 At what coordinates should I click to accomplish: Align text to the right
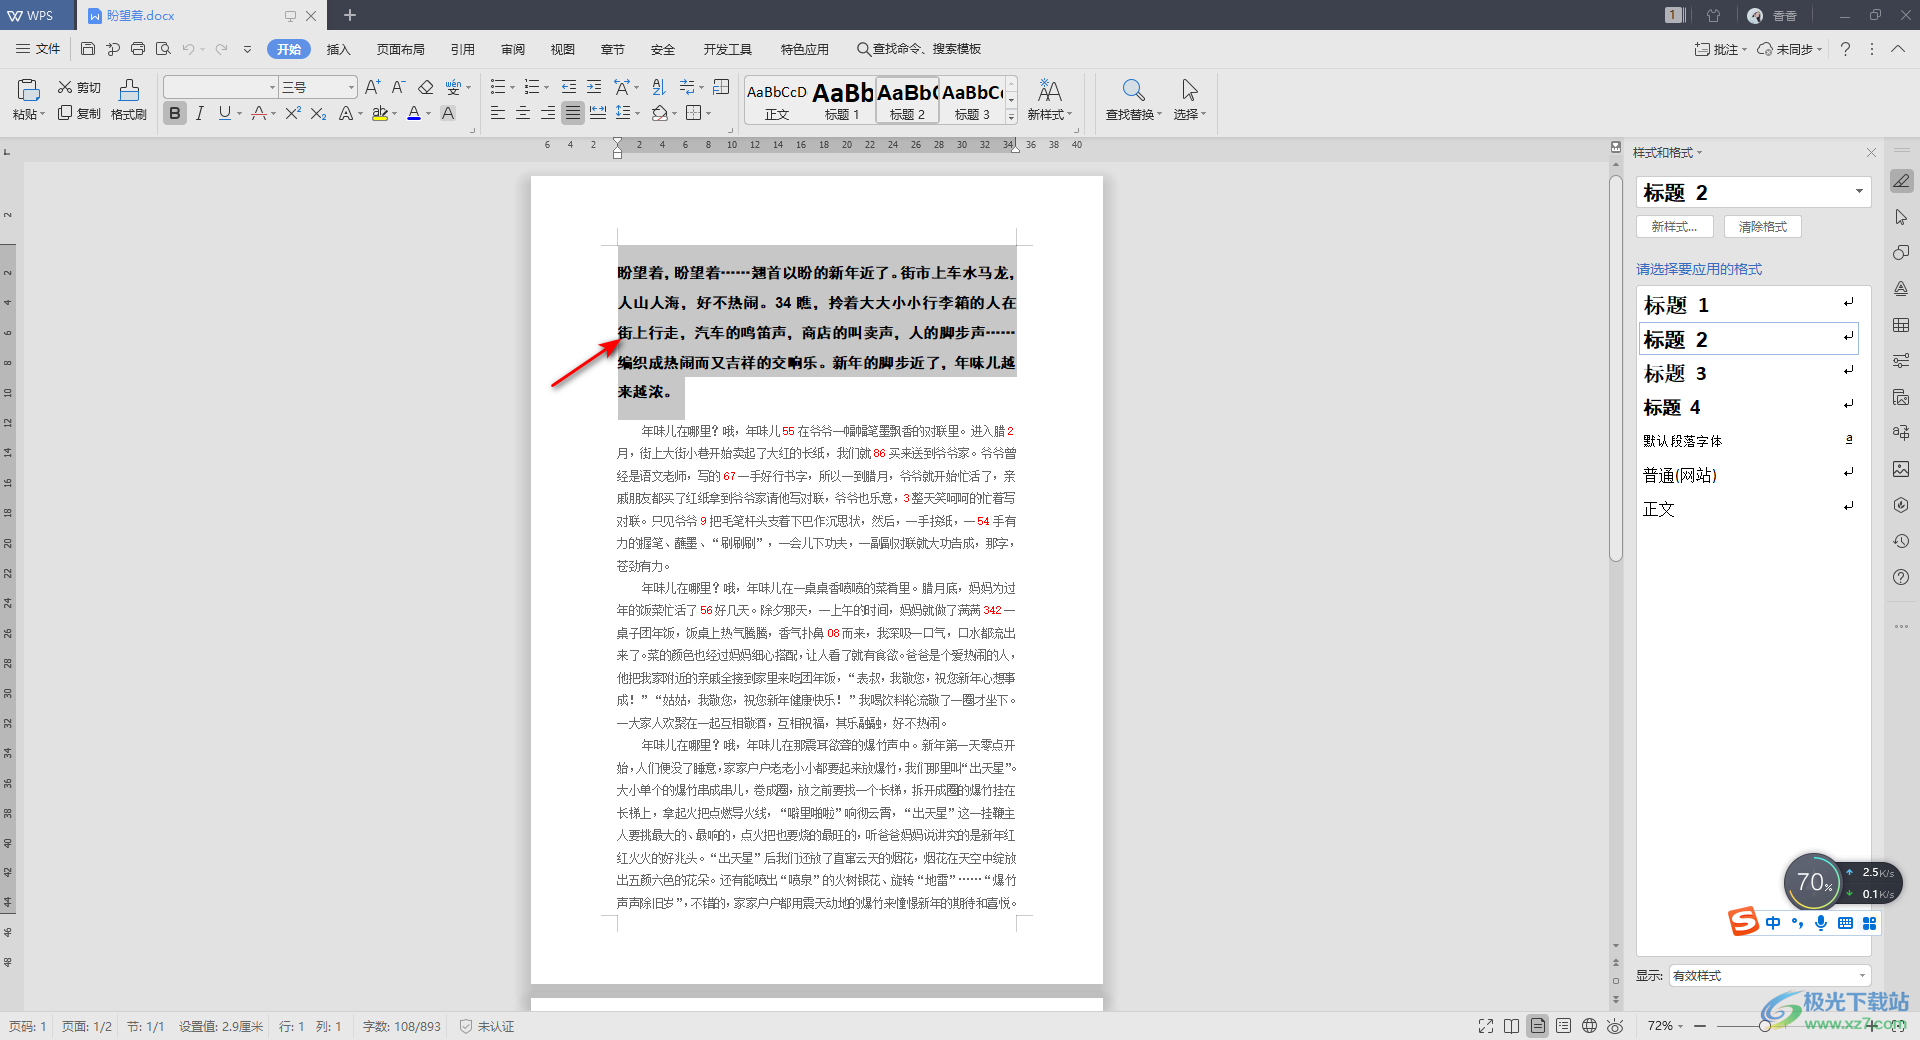point(548,113)
